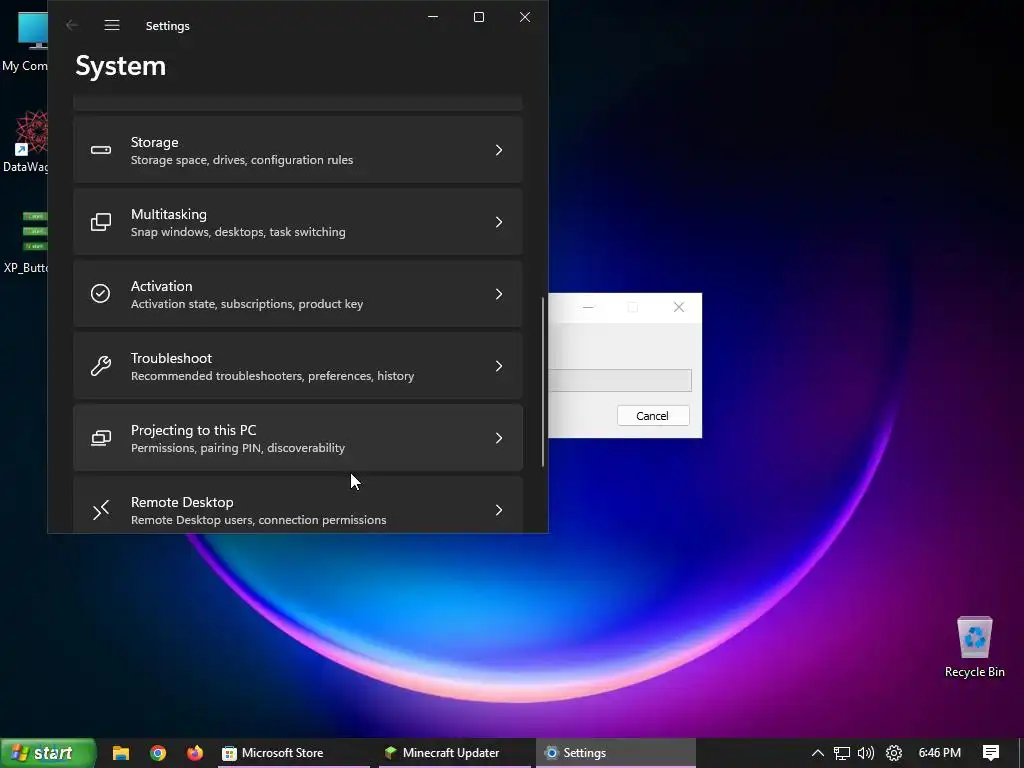The image size is (1024, 768).
Task: Expand the Troubleshoot settings chevron
Action: click(x=499, y=366)
